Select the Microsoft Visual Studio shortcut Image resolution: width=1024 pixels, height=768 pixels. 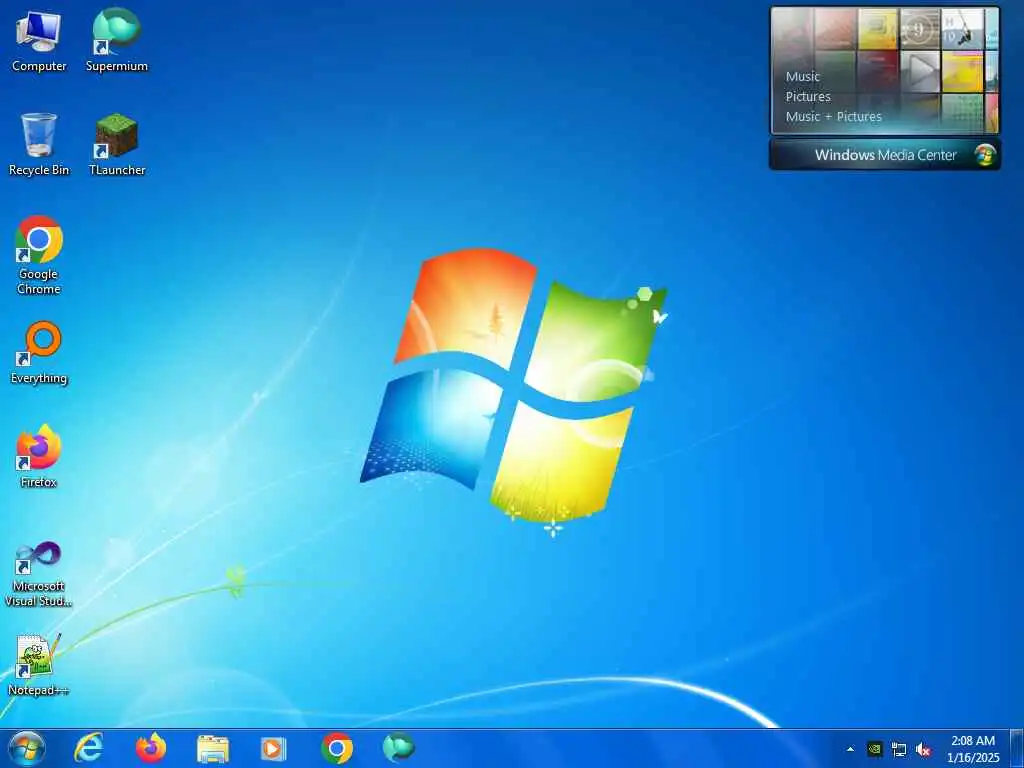(x=39, y=574)
